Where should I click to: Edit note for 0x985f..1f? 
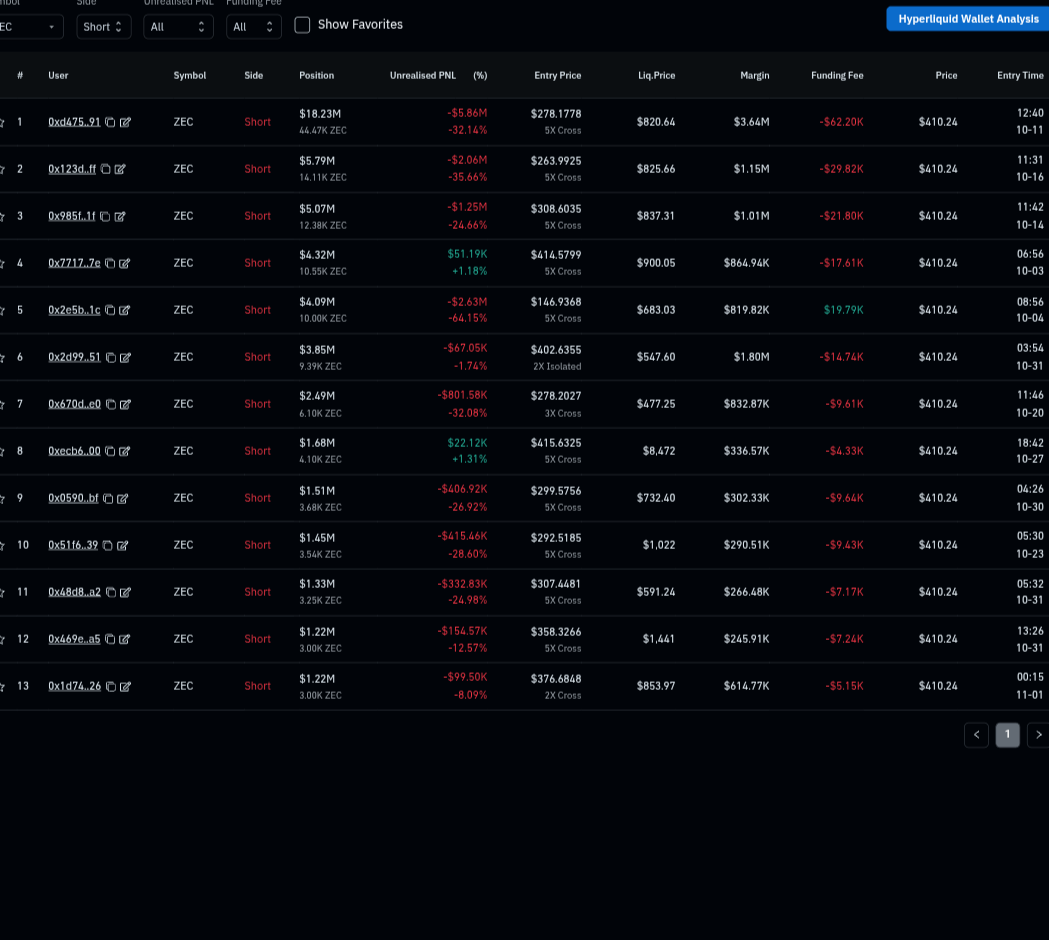click(120, 216)
